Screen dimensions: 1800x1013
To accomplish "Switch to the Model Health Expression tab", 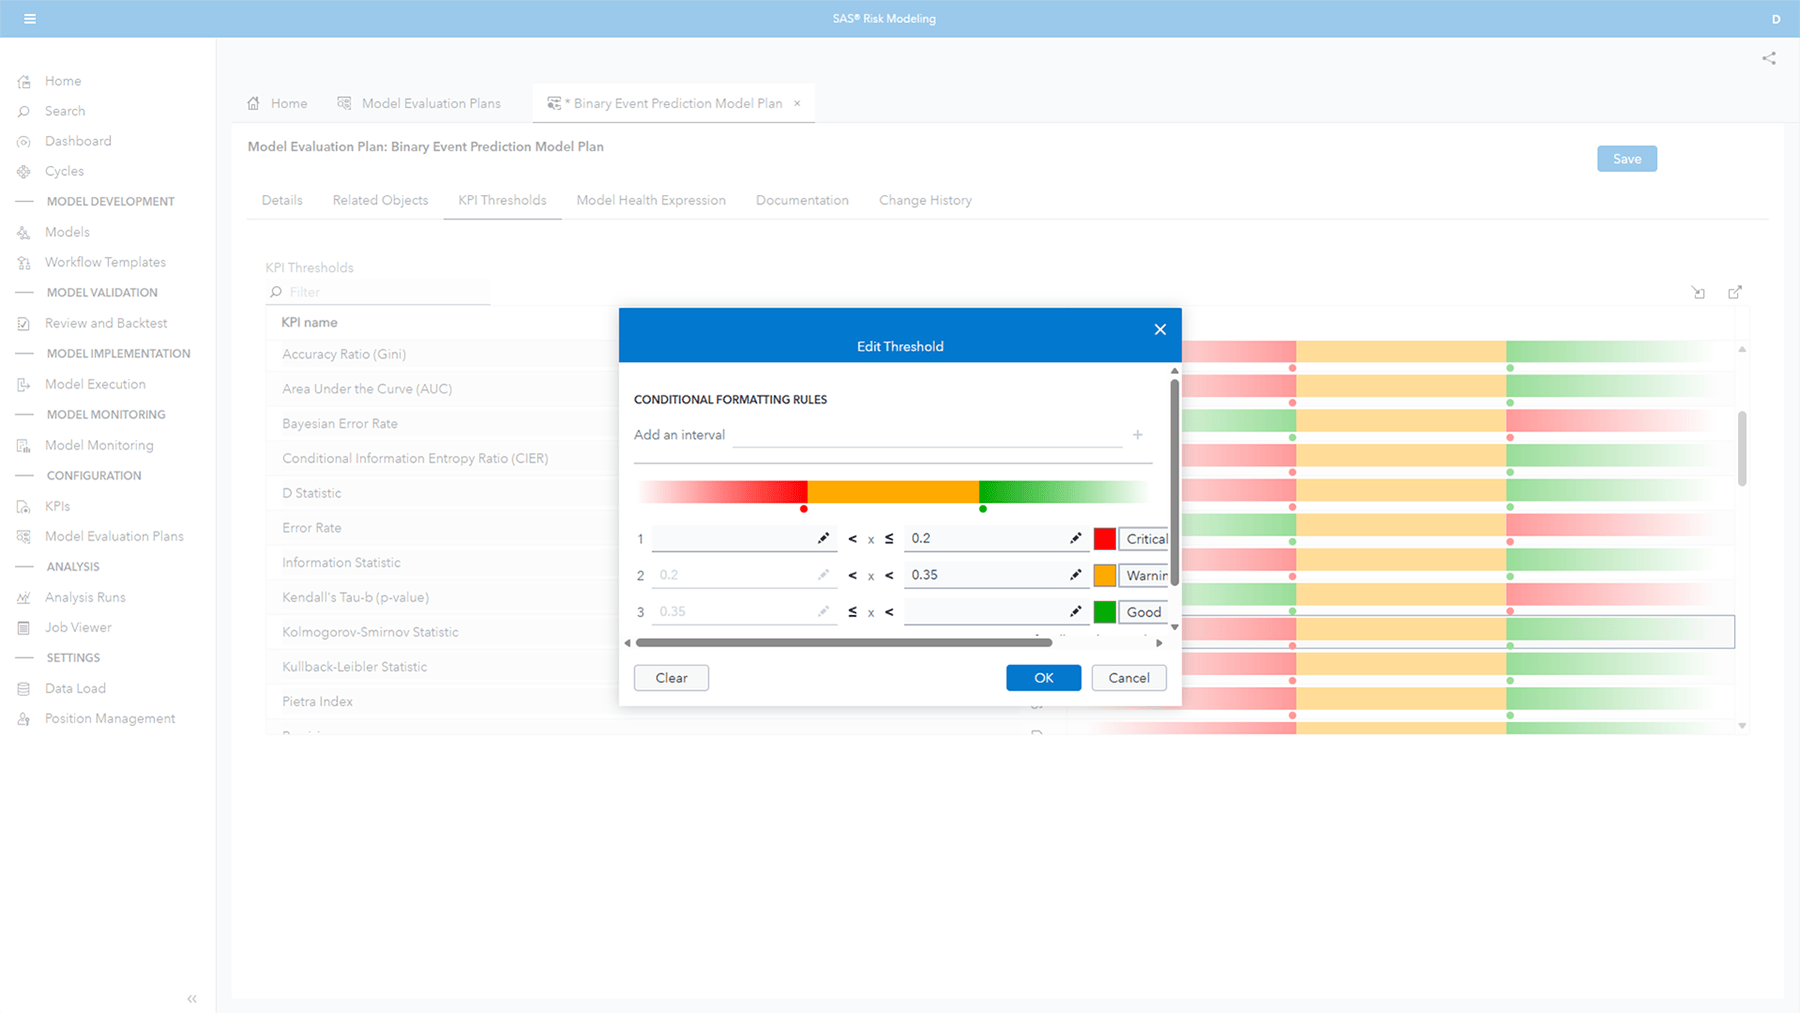I will click(x=651, y=200).
